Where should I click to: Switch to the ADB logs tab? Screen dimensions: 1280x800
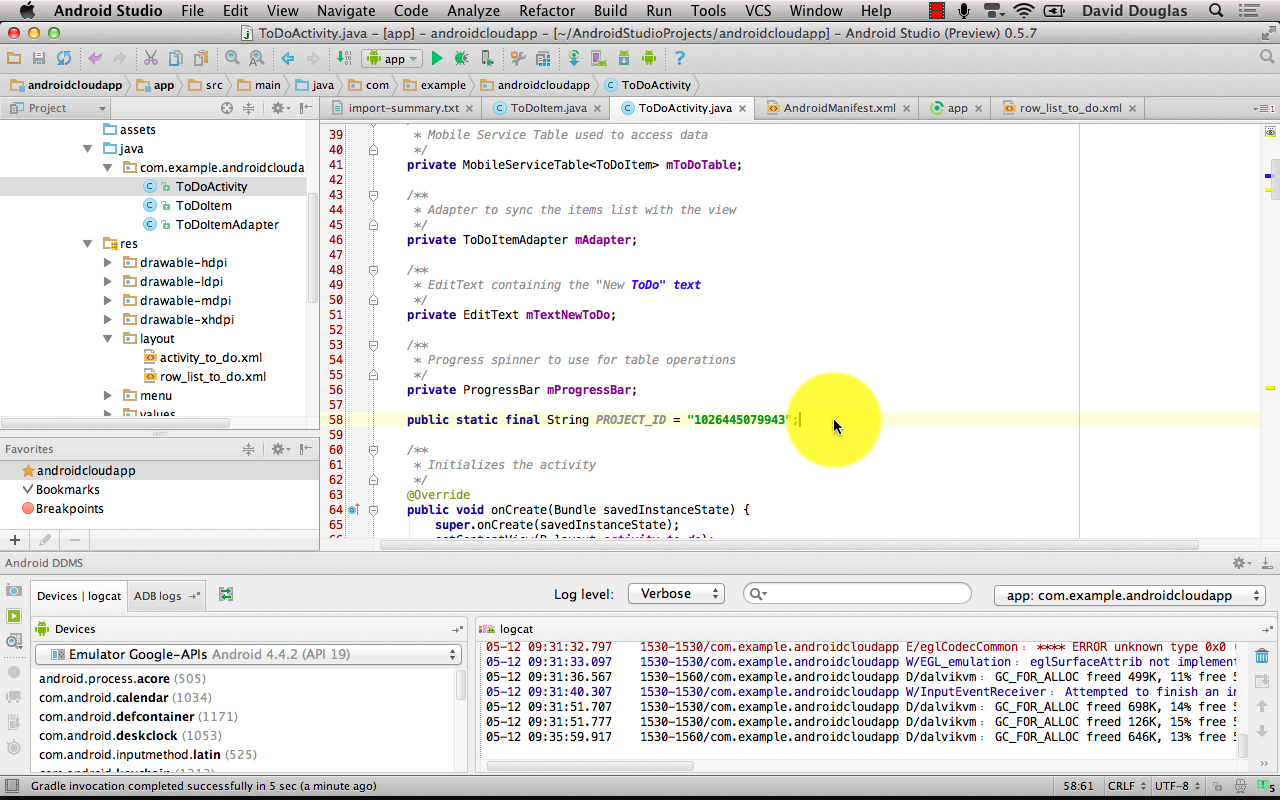click(166, 595)
